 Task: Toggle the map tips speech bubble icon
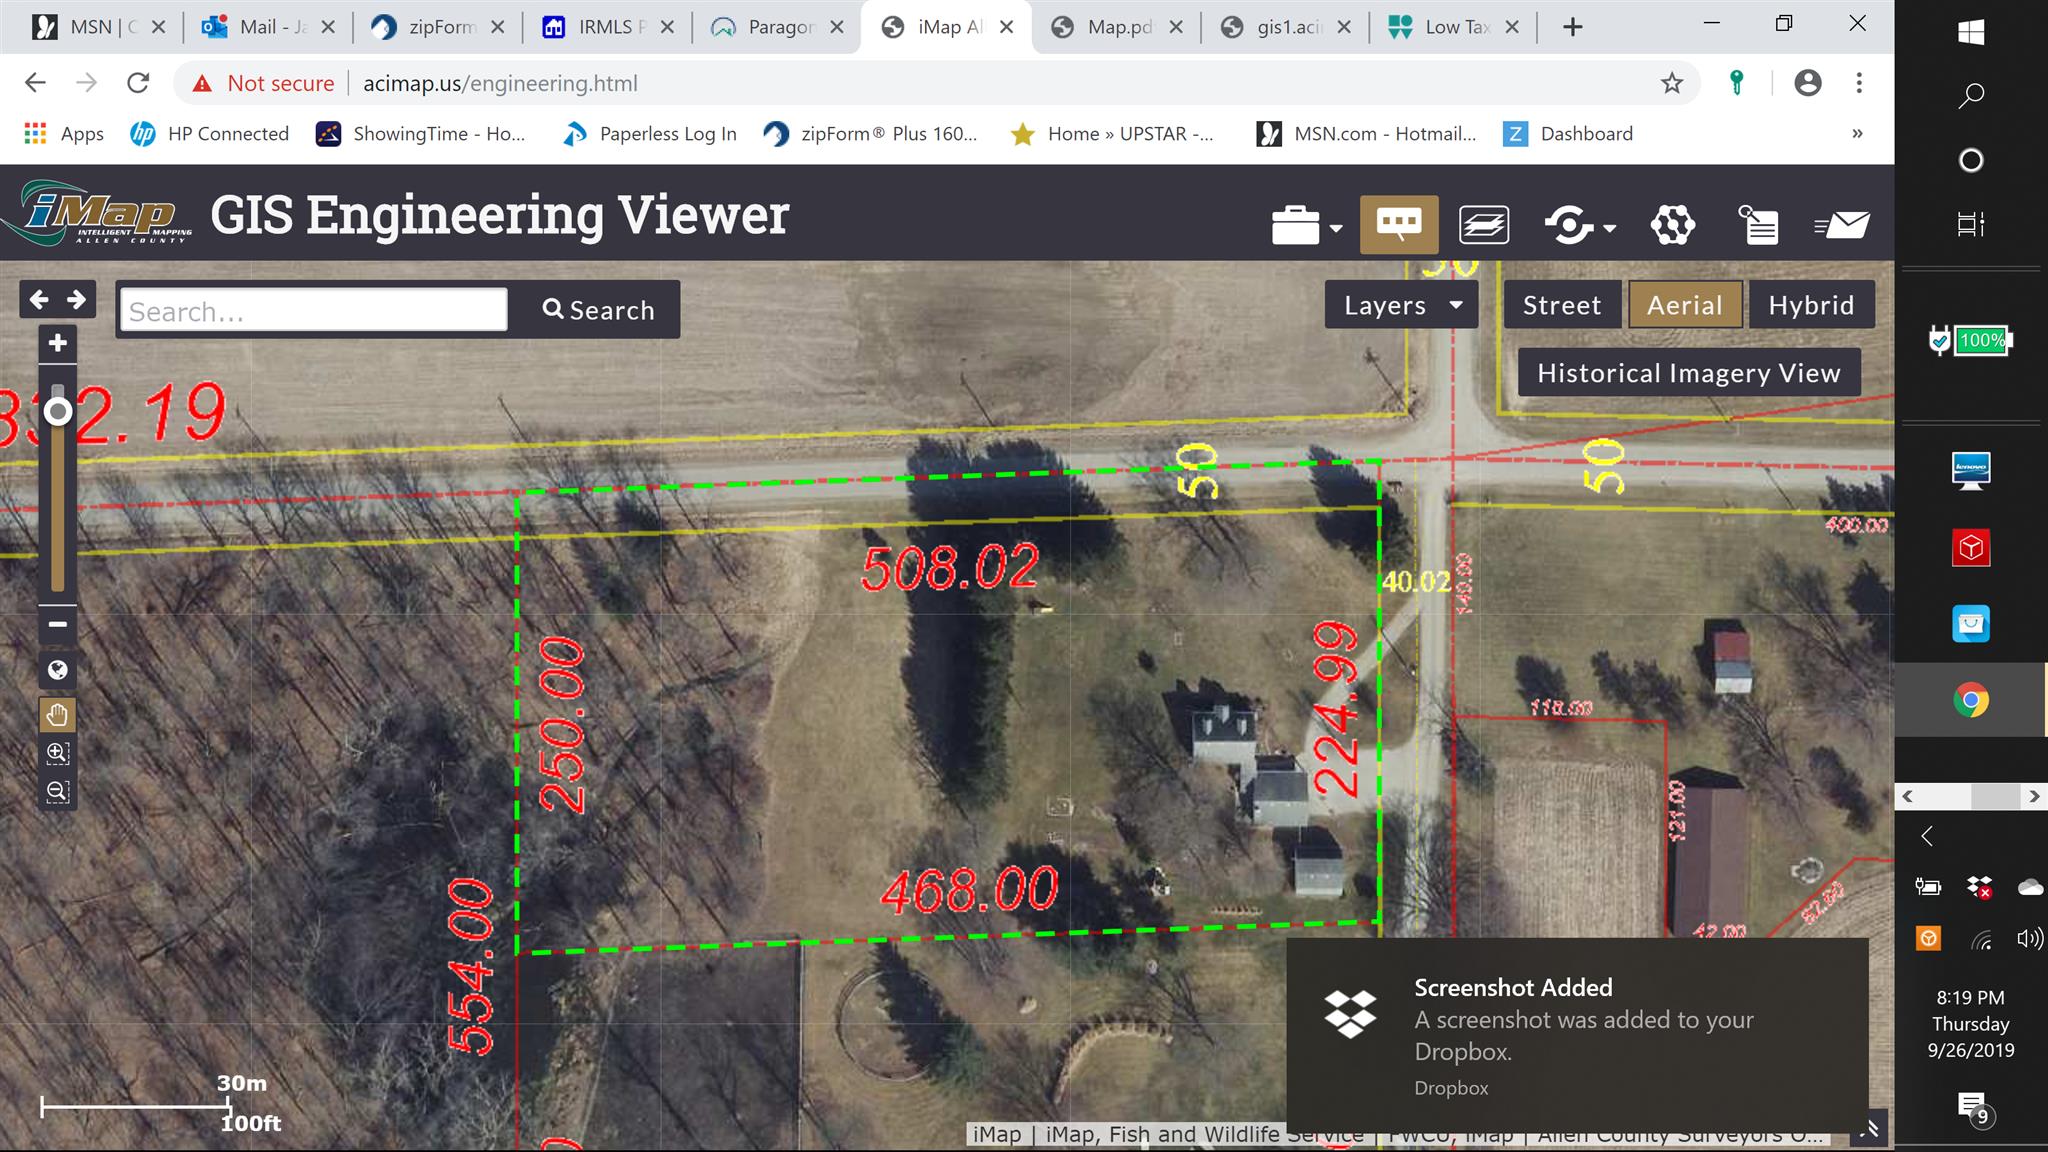pyautogui.click(x=1398, y=224)
